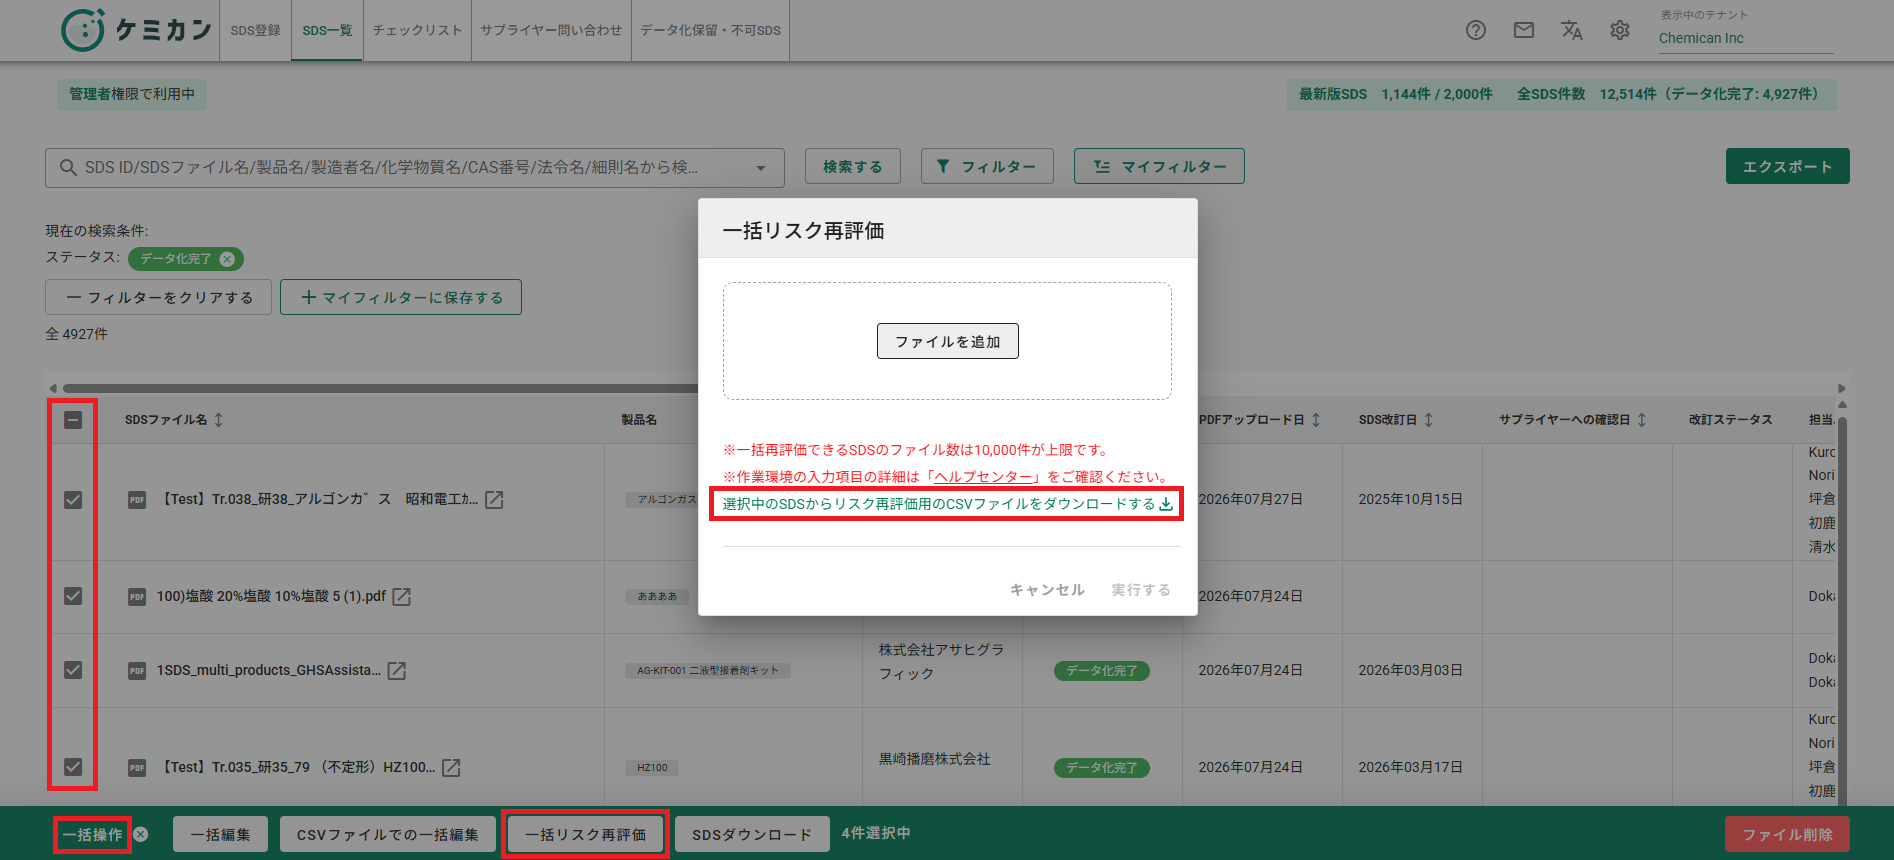Open the mail envelope icon
Screen dimensions: 1894x860
point(1524,30)
